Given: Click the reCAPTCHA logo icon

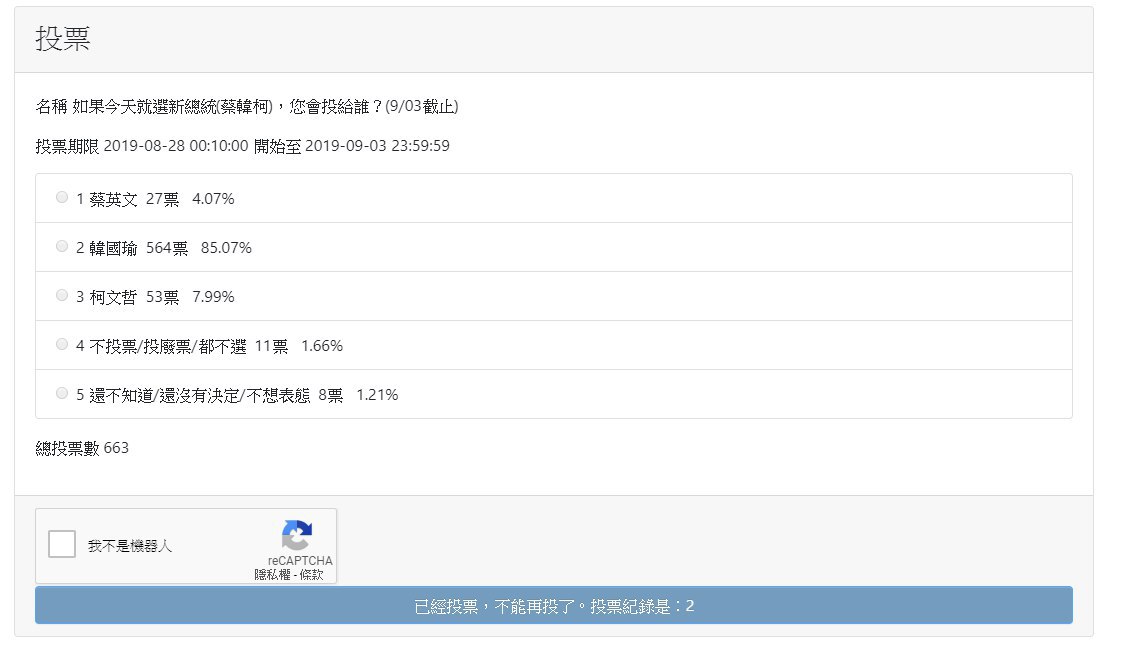Looking at the screenshot, I should point(297,535).
